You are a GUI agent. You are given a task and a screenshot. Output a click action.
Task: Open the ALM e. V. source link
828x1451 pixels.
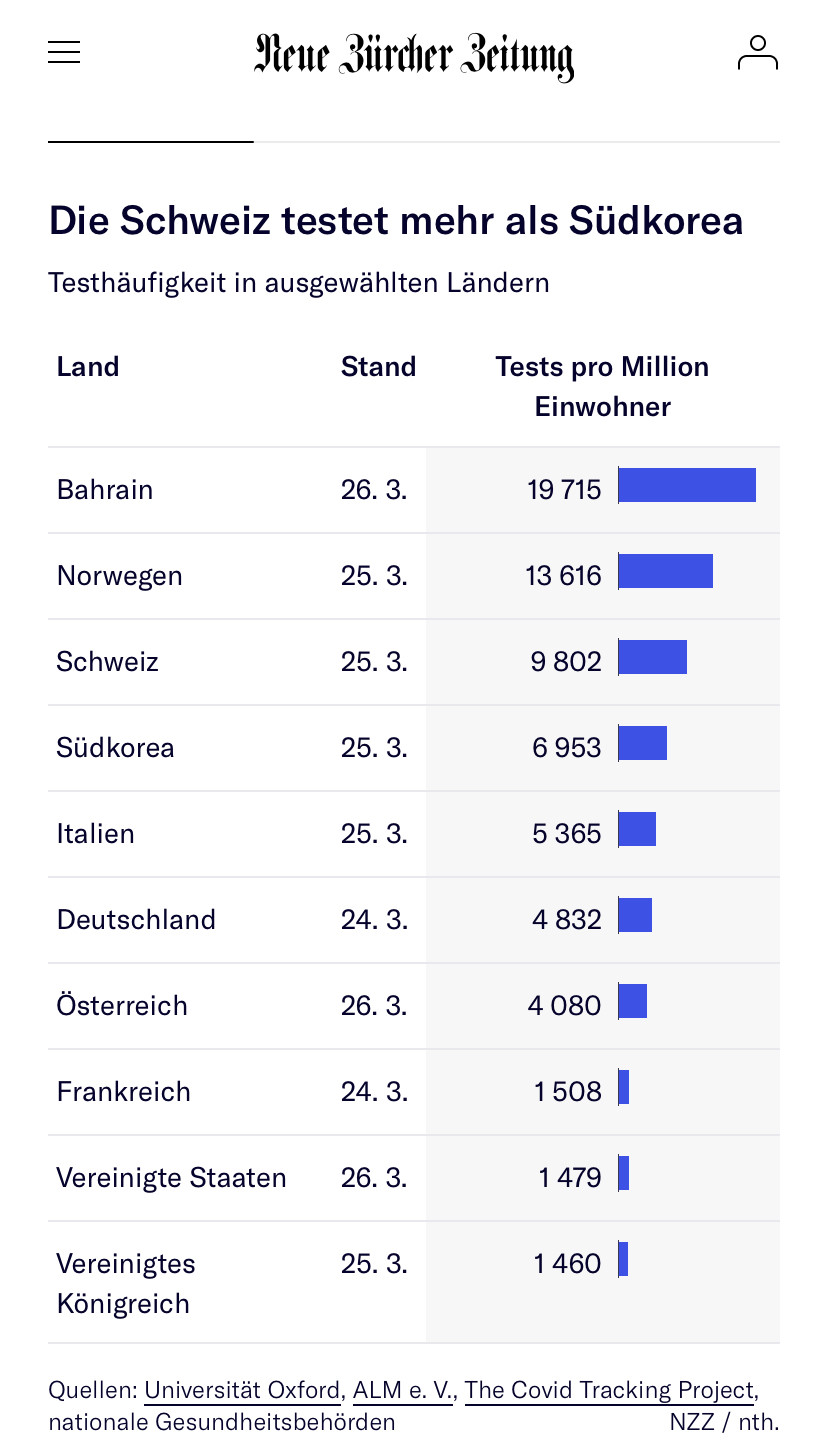(402, 1390)
